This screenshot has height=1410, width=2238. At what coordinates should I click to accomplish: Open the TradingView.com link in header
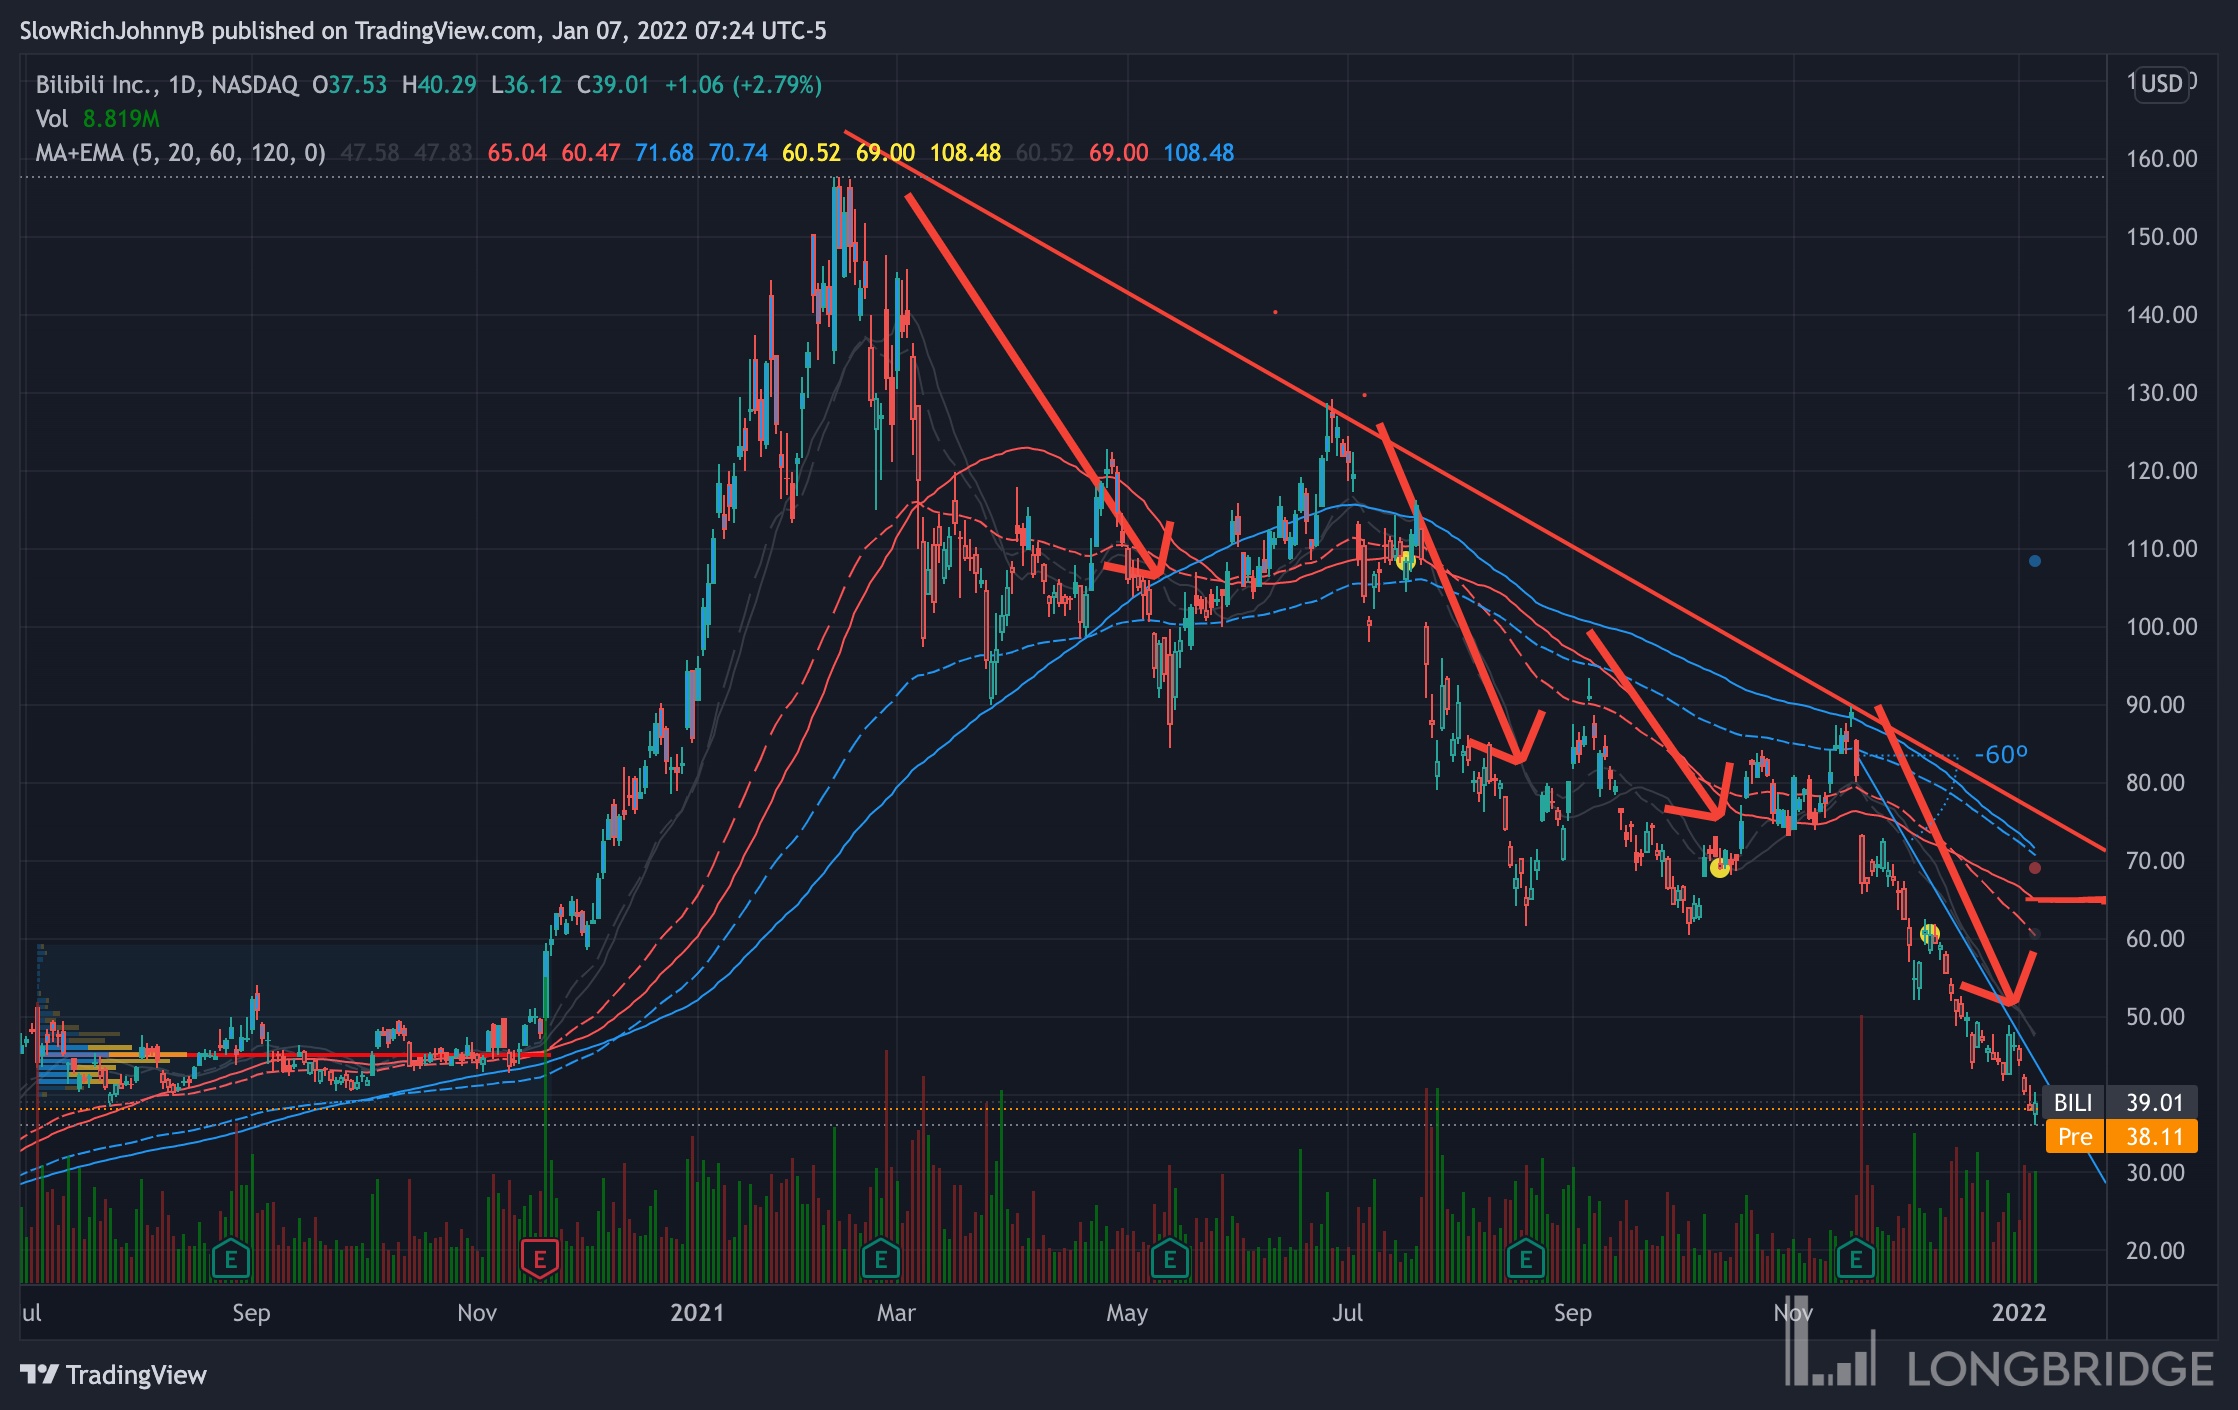[x=445, y=31]
